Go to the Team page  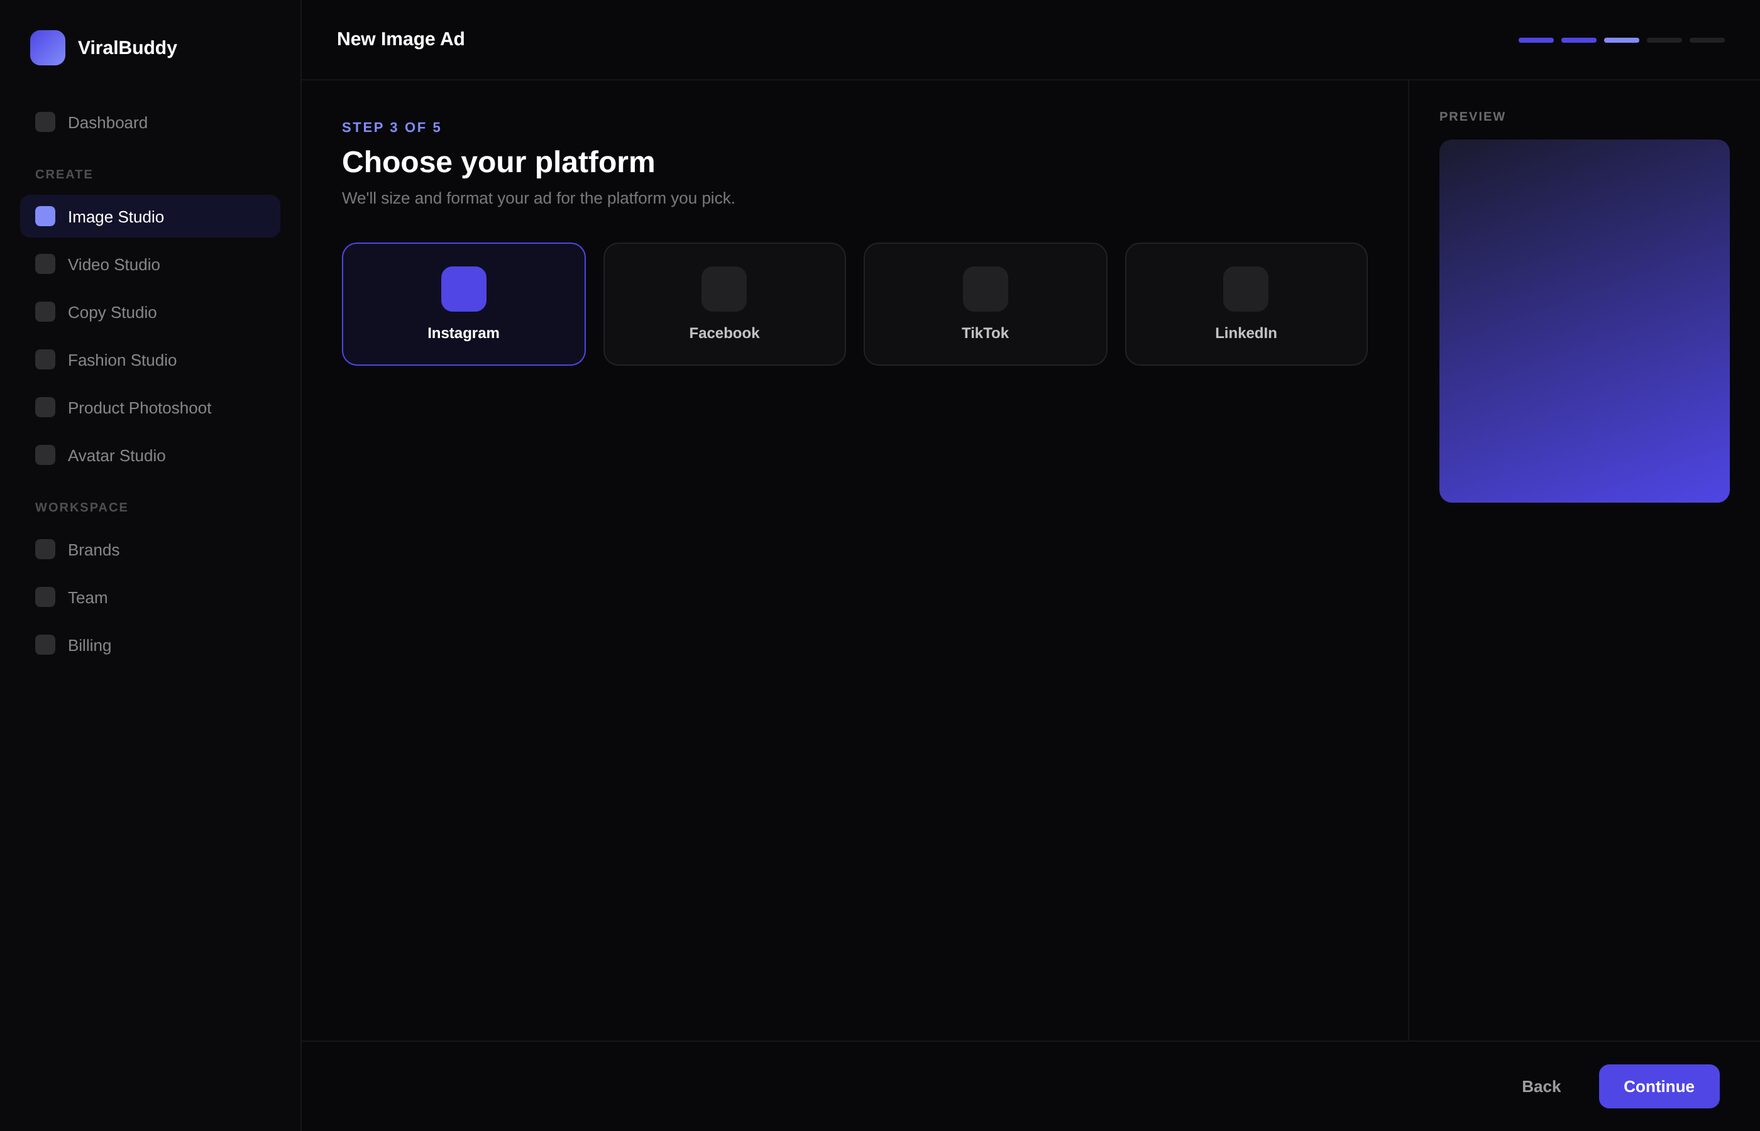[x=150, y=597]
